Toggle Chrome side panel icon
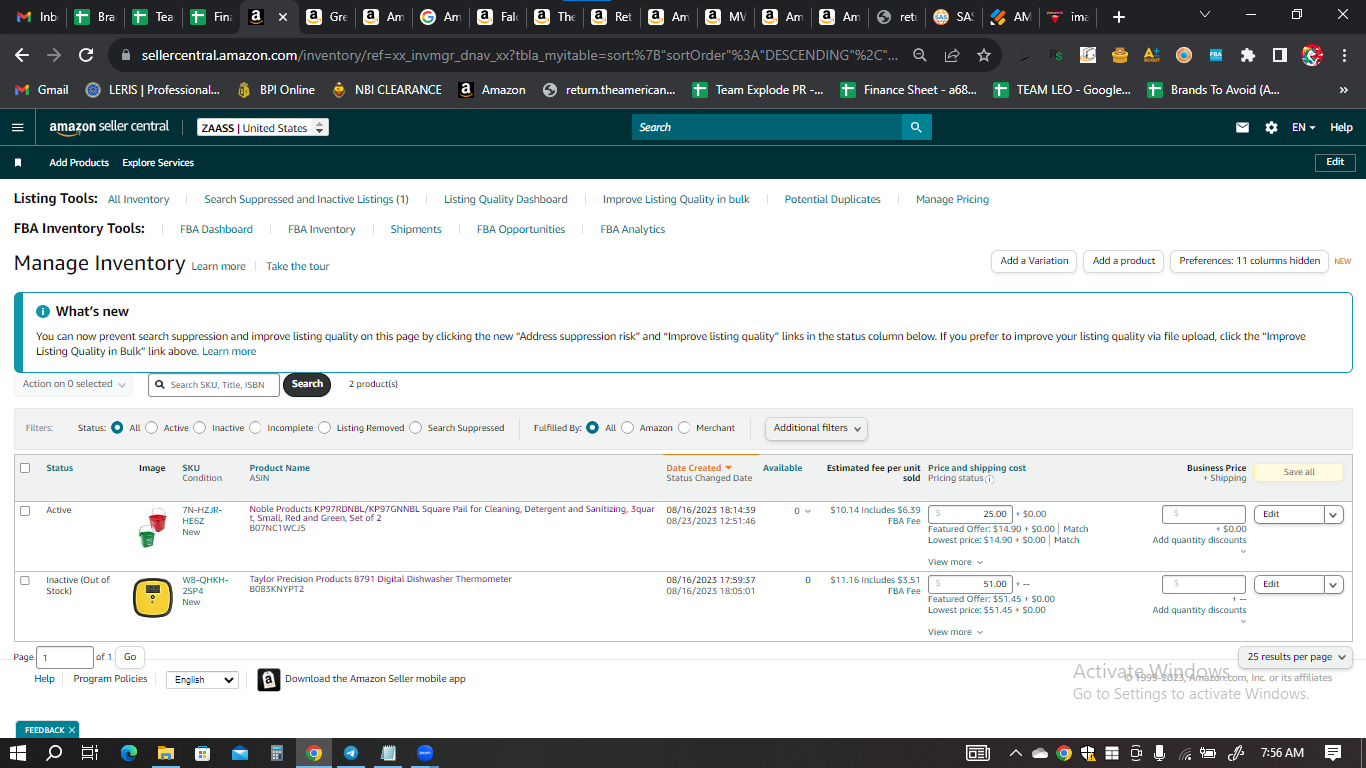The image size is (1366, 768). tap(1279, 55)
